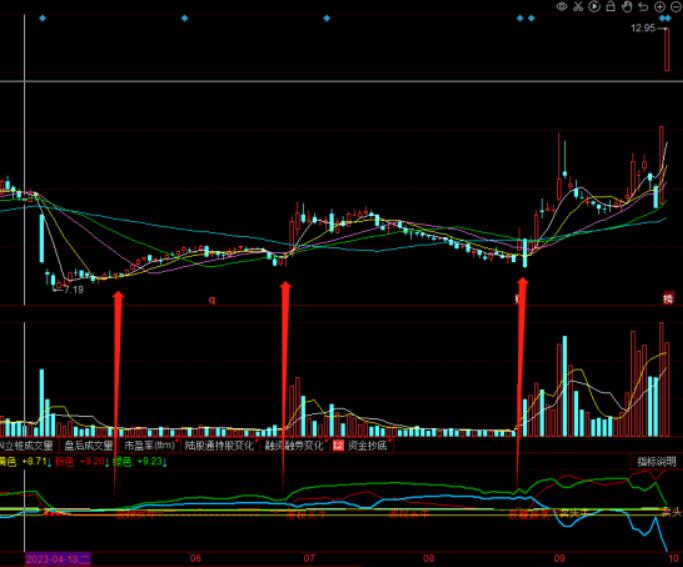Click the 12.95 high price label

coord(643,29)
